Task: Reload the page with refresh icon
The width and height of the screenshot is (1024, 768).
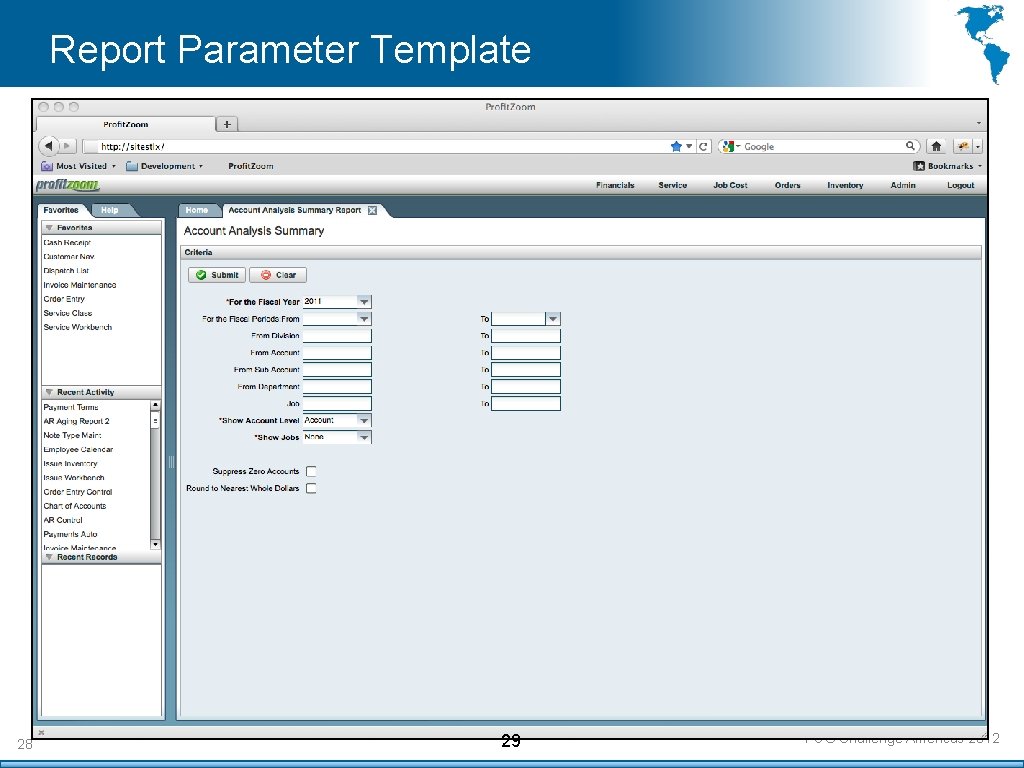Action: point(703,146)
